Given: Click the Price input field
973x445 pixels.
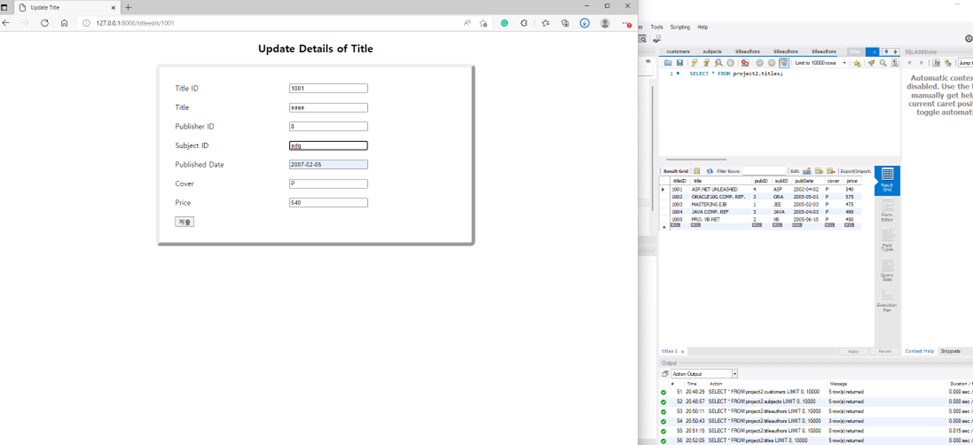Looking at the screenshot, I should pos(328,202).
